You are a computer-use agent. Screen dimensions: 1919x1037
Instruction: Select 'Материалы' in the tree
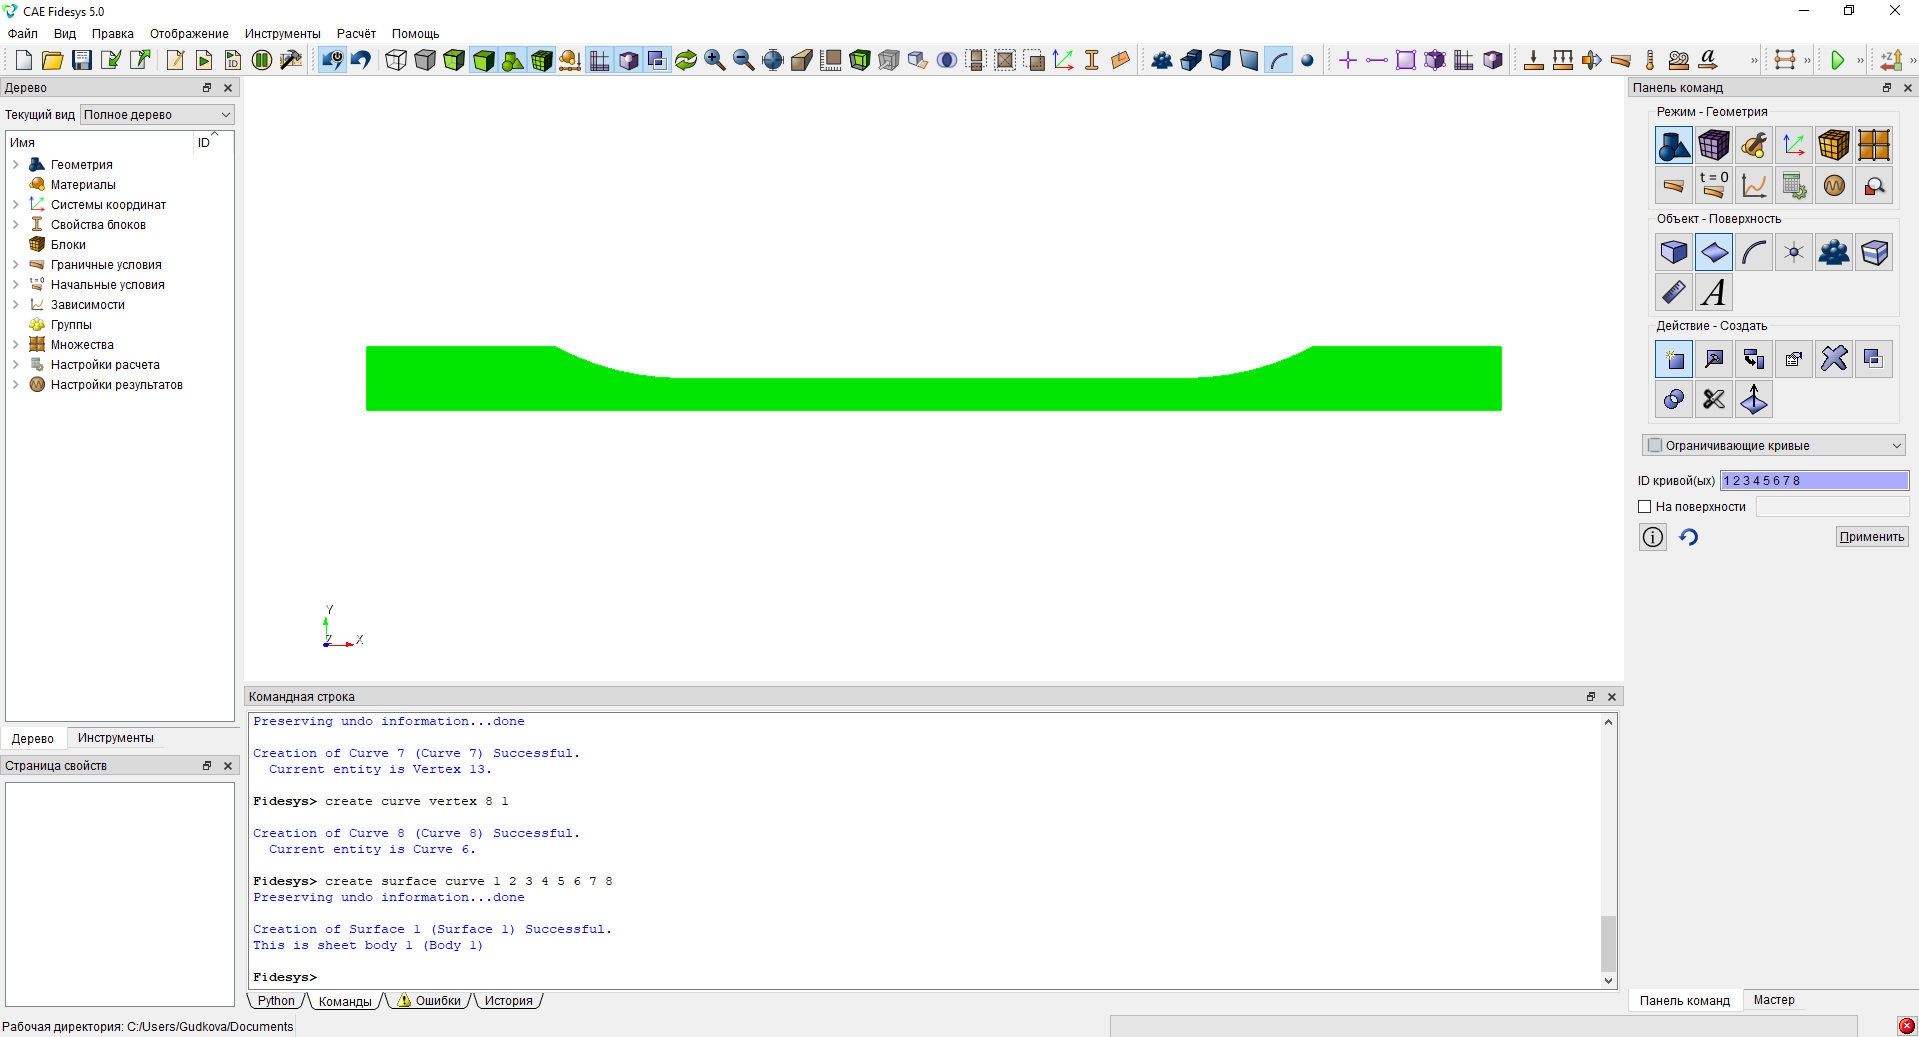click(83, 185)
